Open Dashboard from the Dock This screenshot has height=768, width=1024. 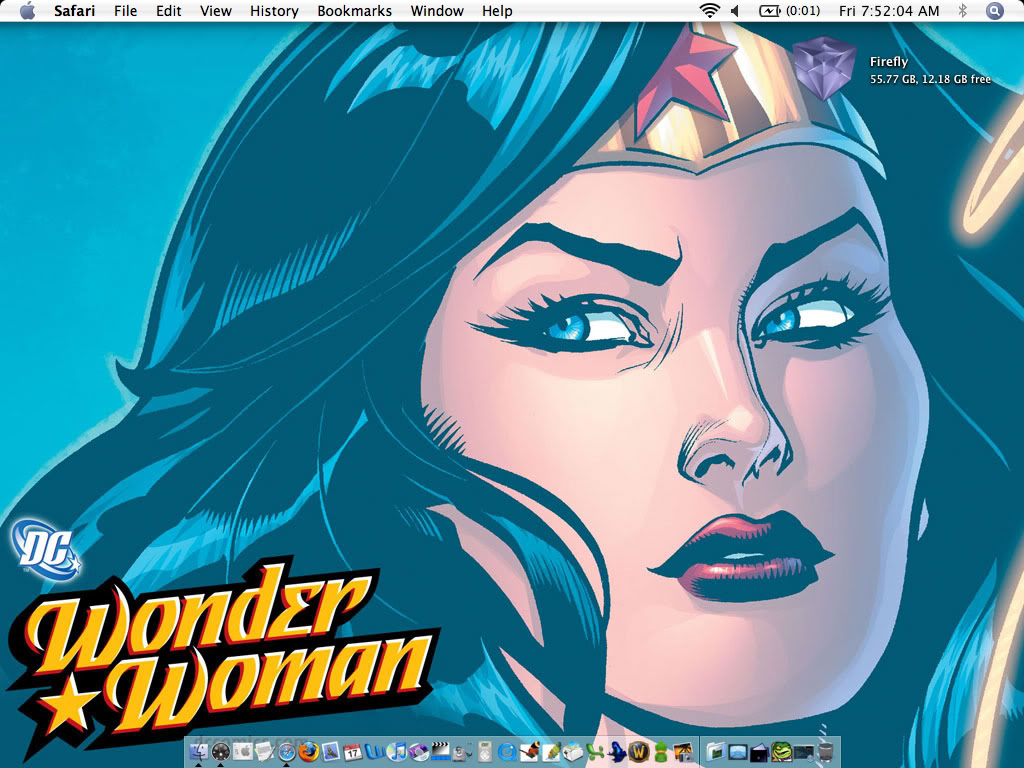[x=220, y=752]
